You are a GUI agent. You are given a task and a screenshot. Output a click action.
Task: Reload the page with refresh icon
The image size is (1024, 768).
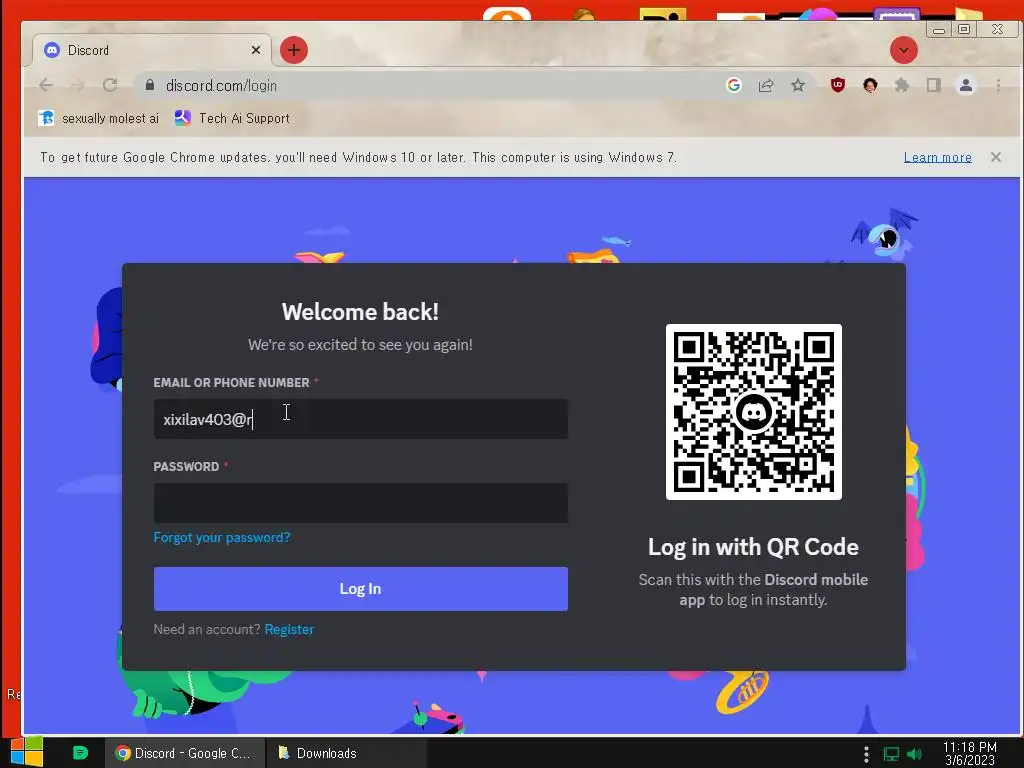coord(110,86)
